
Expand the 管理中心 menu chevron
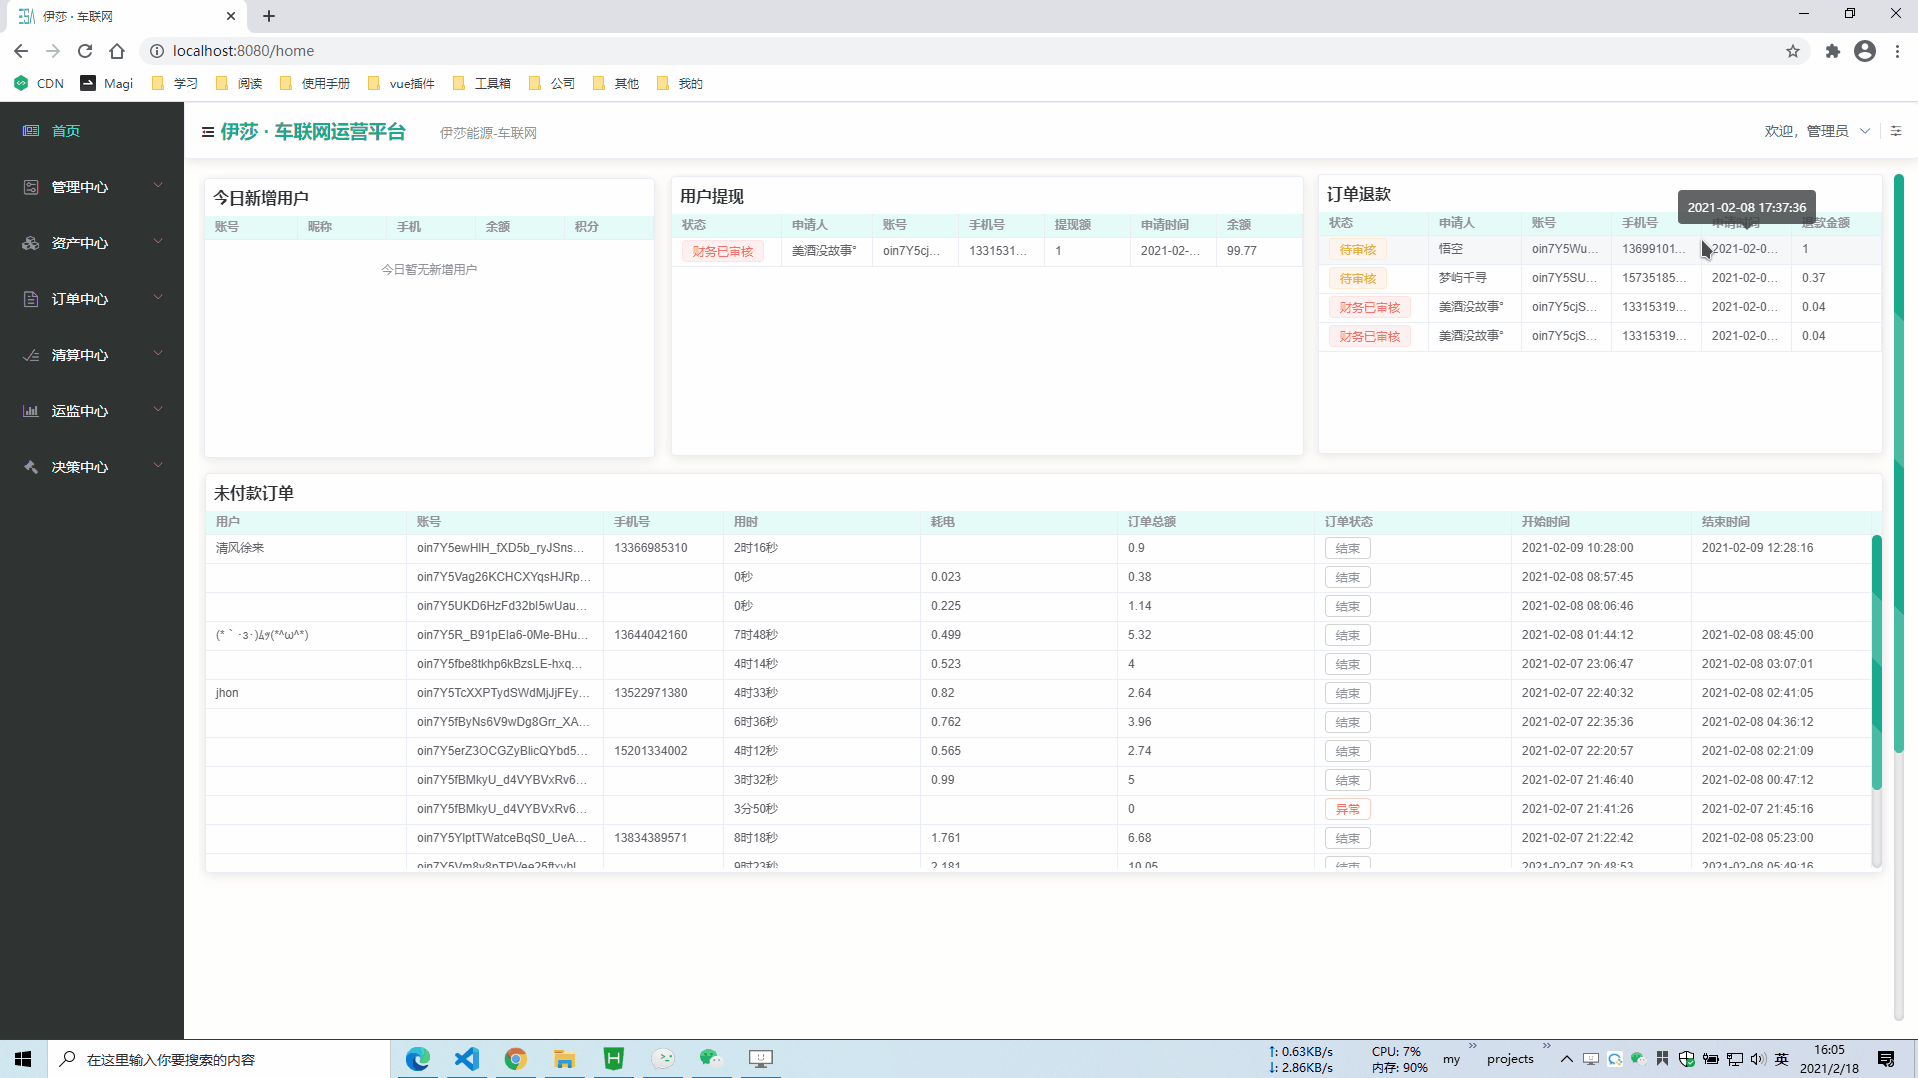pyautogui.click(x=158, y=186)
